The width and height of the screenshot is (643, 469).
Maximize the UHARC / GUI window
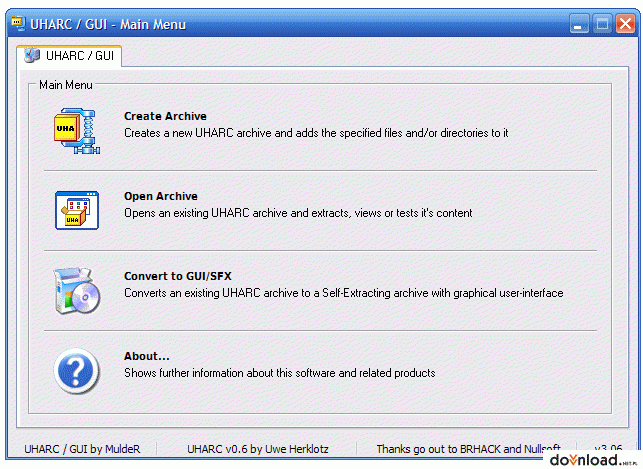(602, 24)
